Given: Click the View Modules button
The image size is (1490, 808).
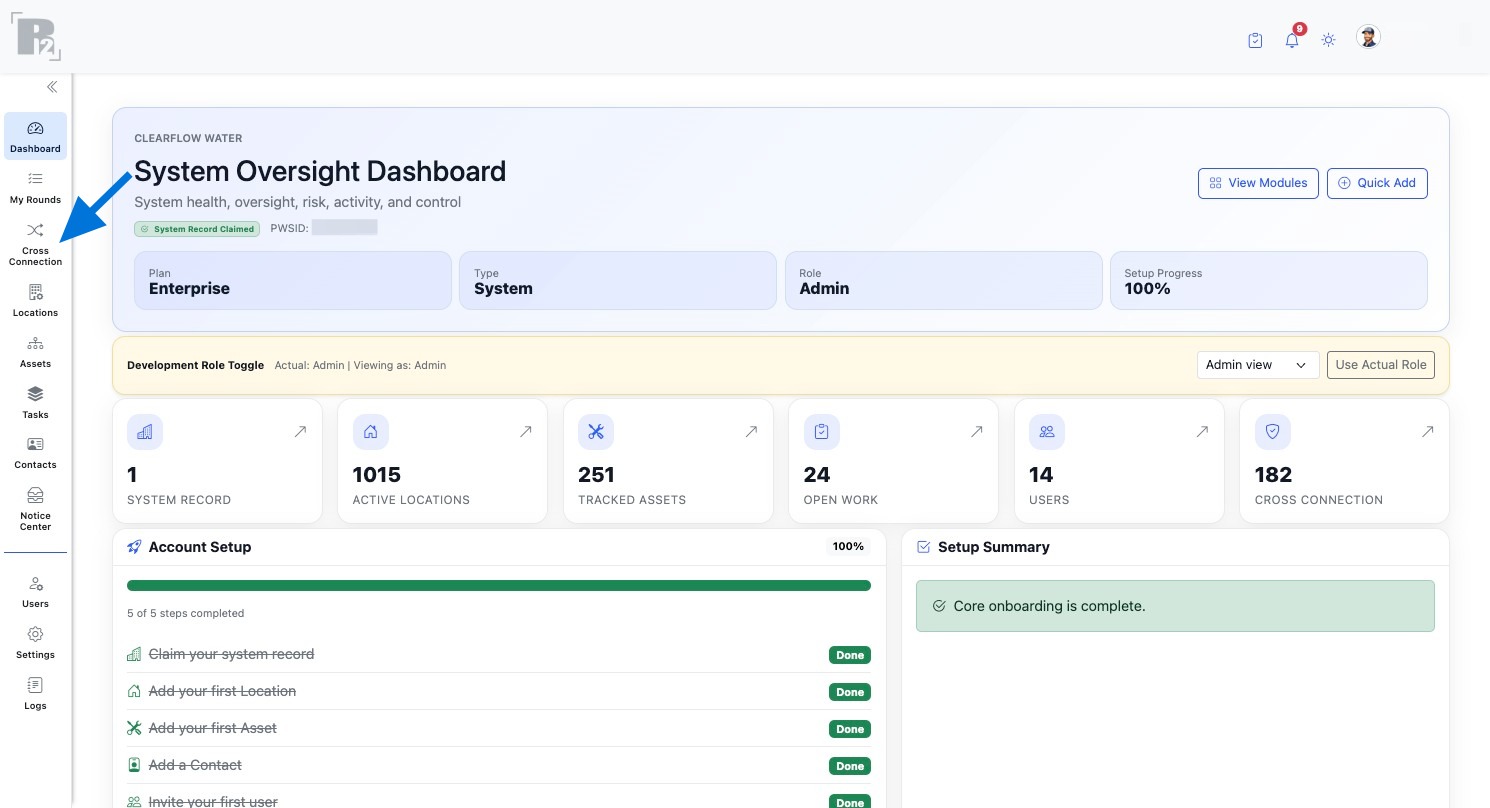Looking at the screenshot, I should (1258, 183).
